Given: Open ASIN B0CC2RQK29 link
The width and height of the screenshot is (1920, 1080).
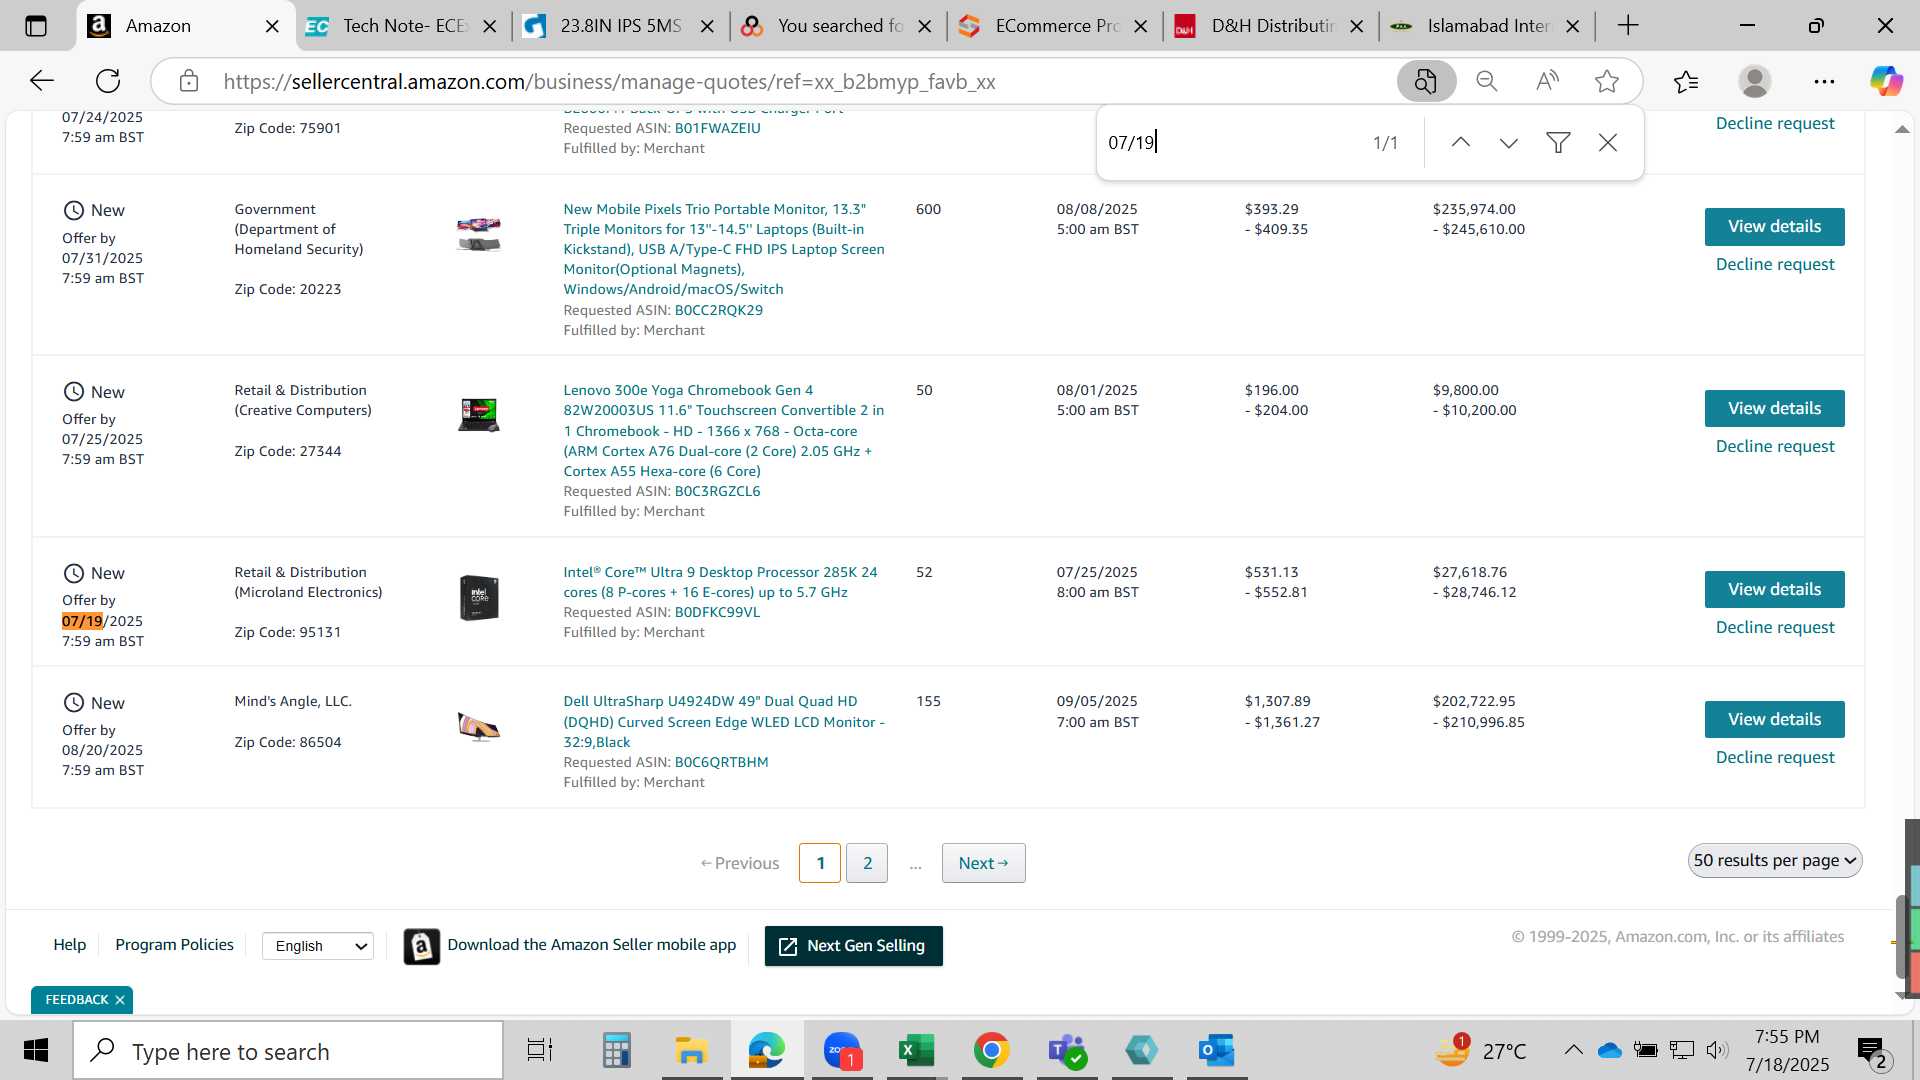Looking at the screenshot, I should point(718,310).
